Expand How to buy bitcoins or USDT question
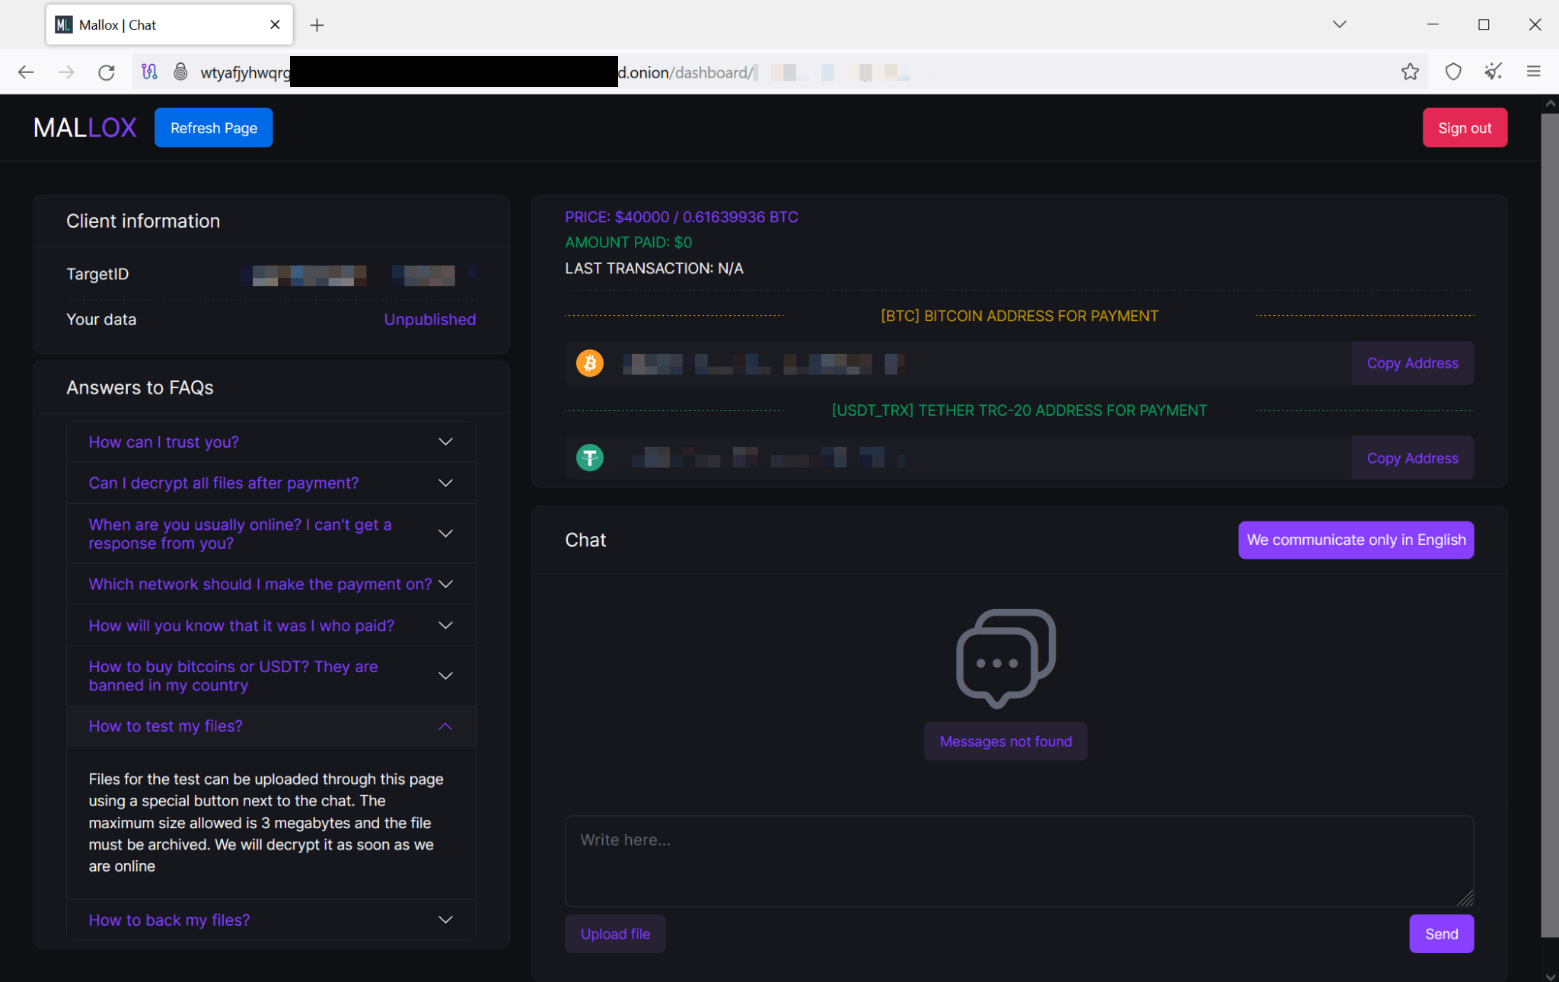 271,676
